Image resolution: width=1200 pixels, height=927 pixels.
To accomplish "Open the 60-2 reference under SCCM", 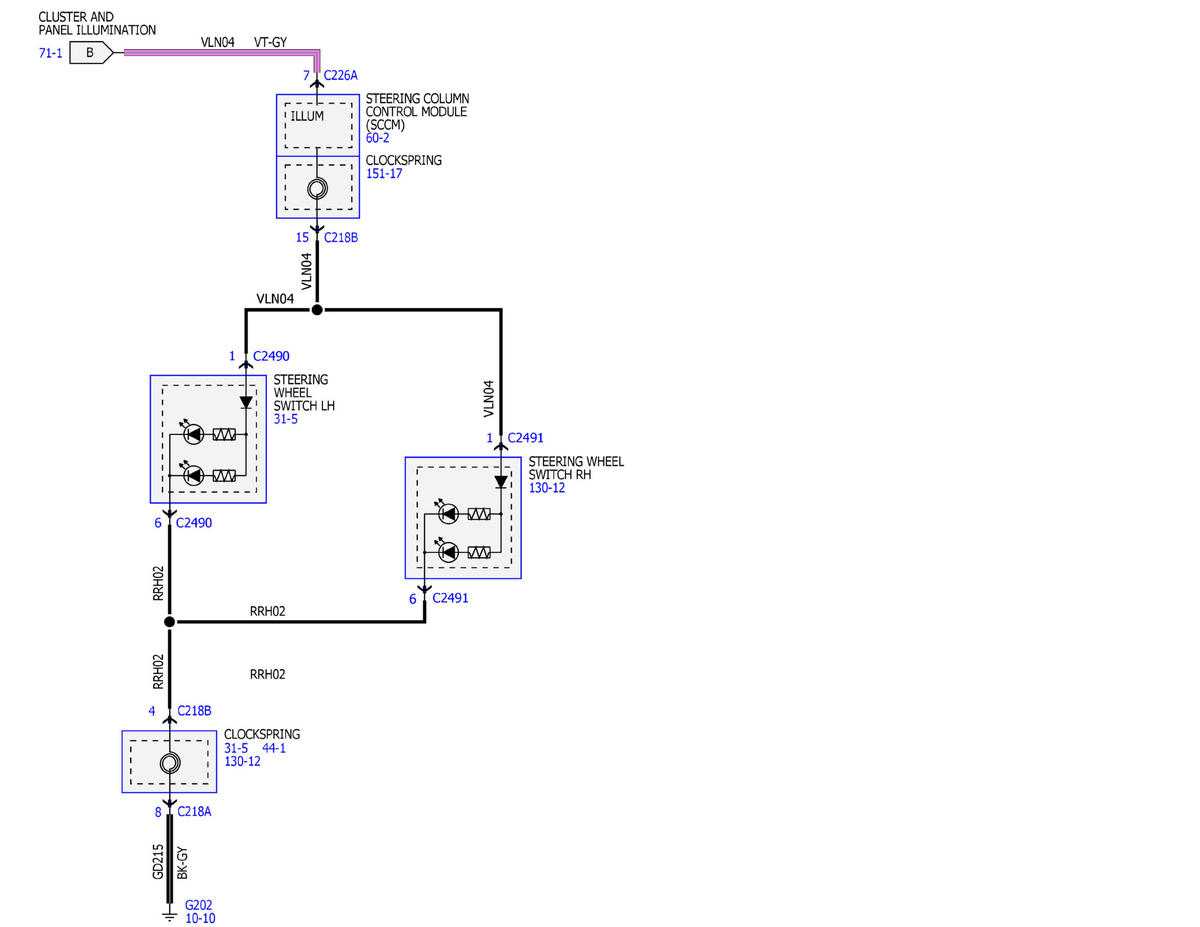I will pos(378,138).
